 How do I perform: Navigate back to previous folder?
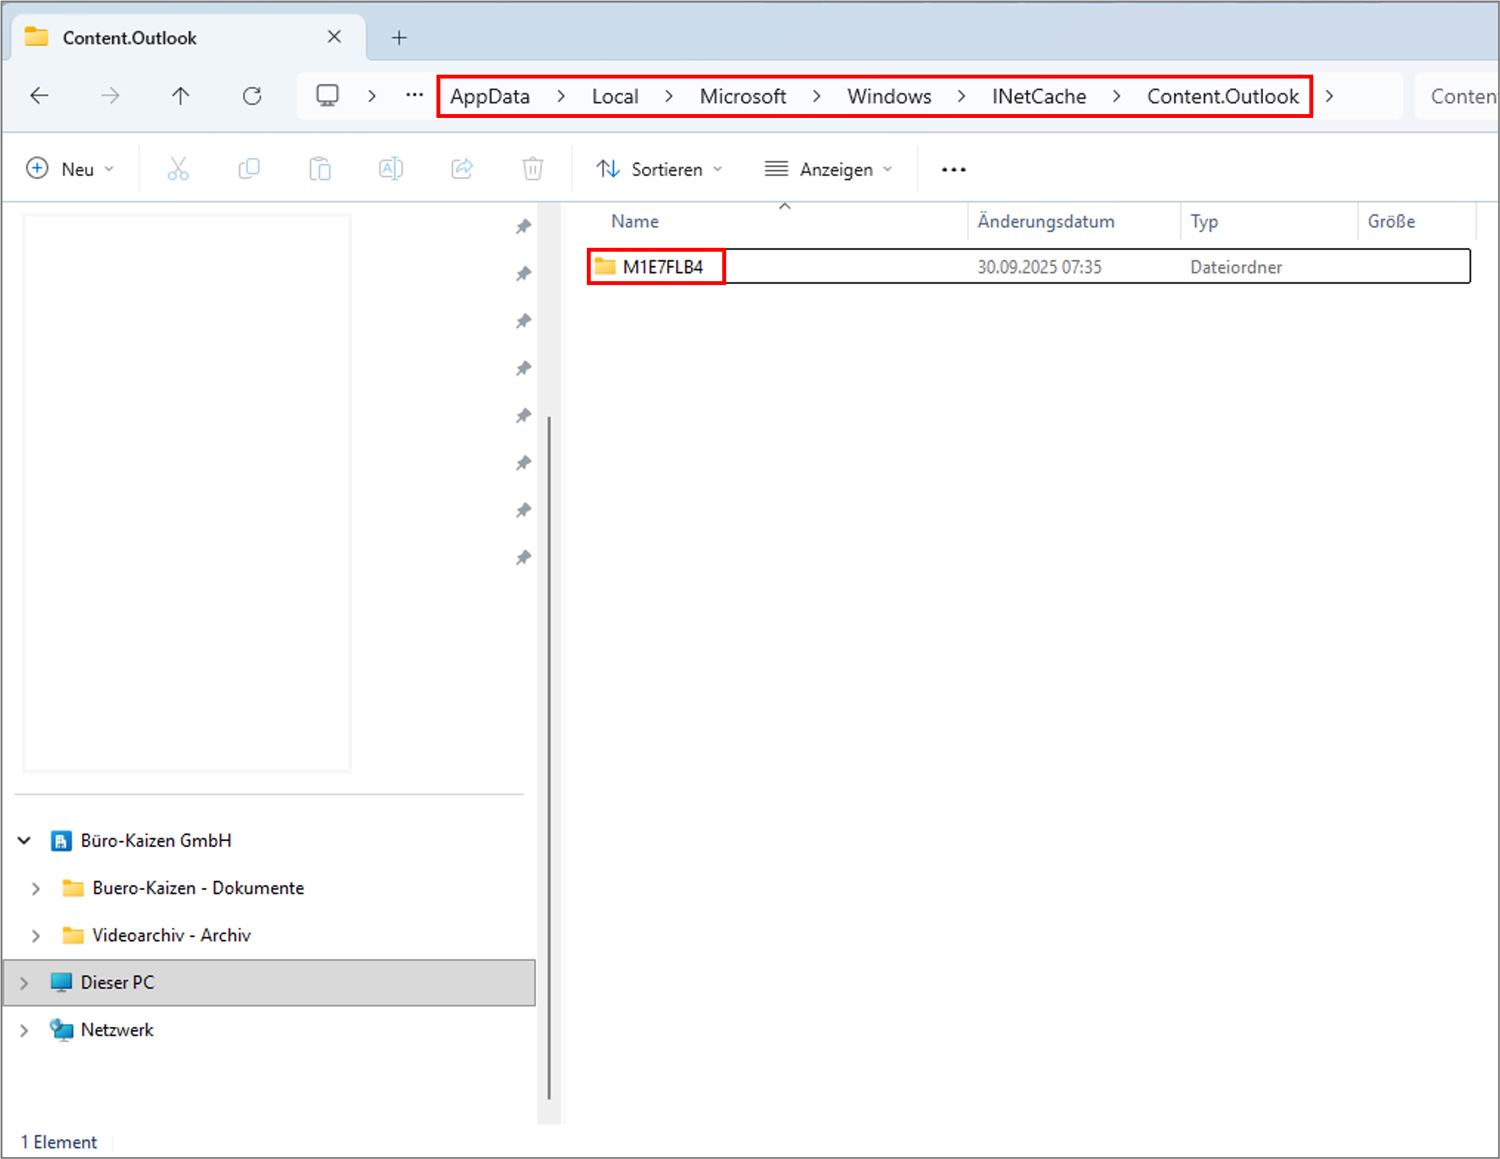(40, 96)
